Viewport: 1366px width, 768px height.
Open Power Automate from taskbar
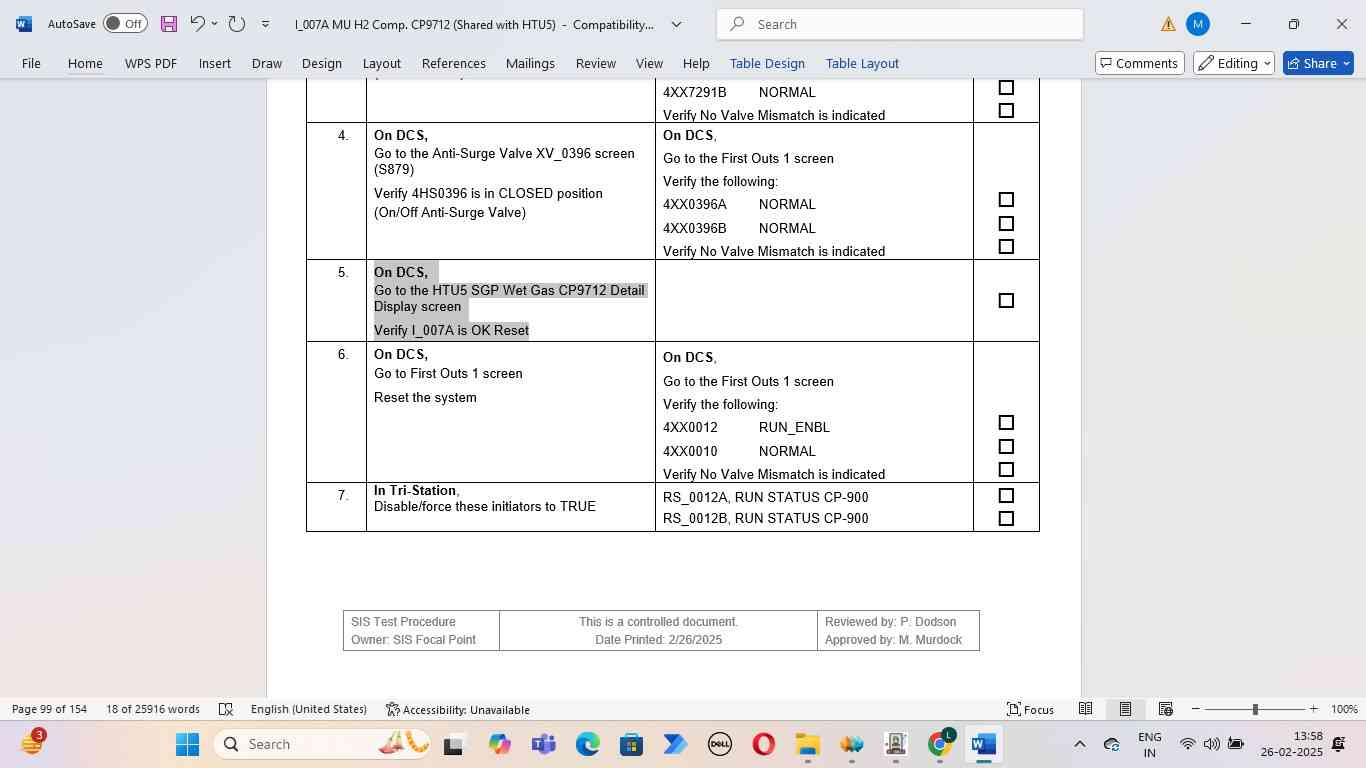675,744
